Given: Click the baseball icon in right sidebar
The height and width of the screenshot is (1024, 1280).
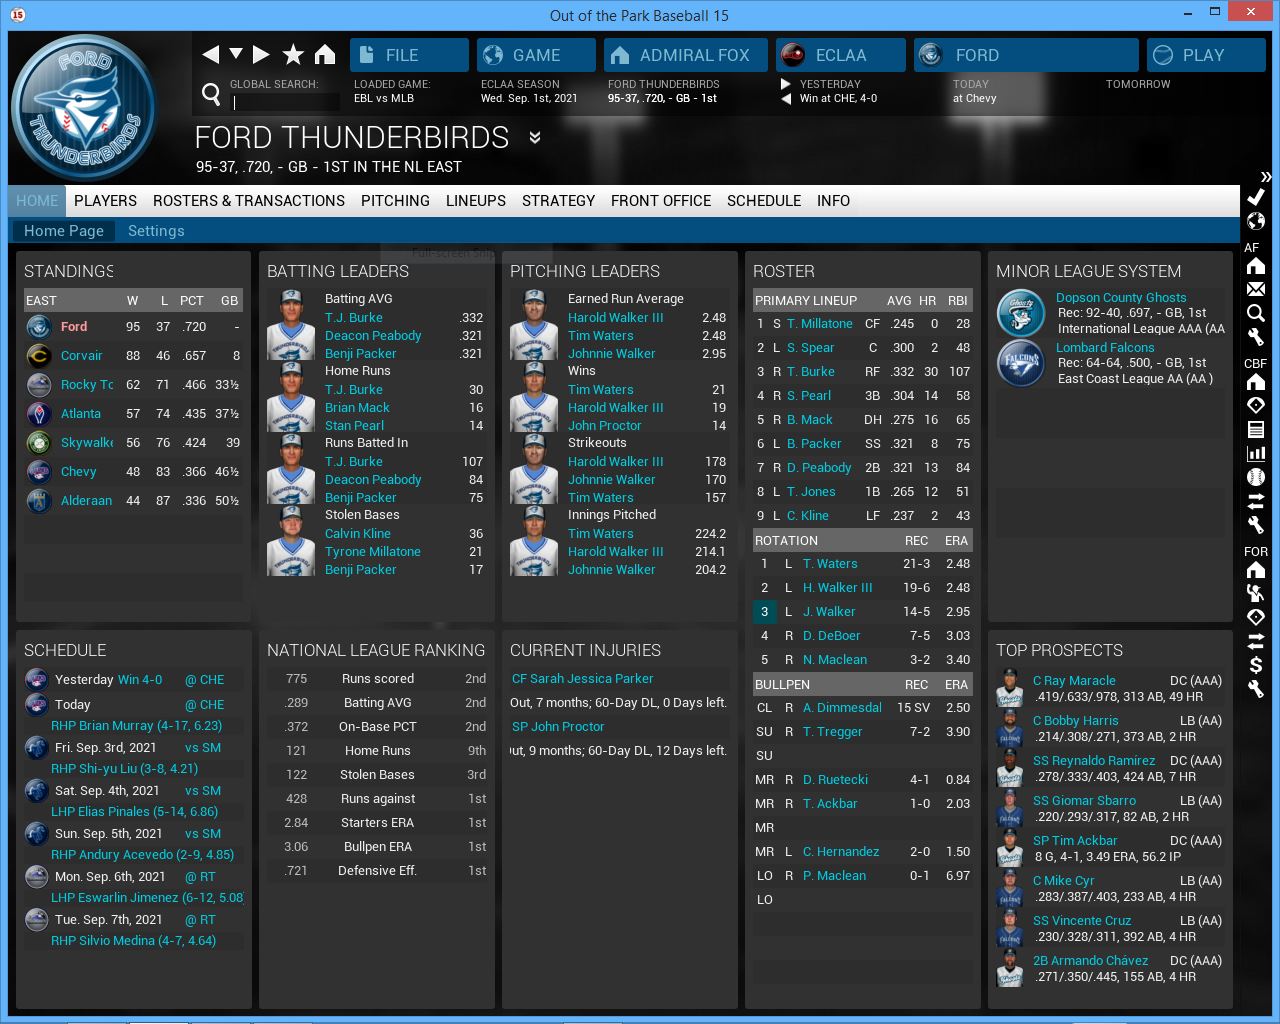Looking at the screenshot, I should pos(1256,477).
